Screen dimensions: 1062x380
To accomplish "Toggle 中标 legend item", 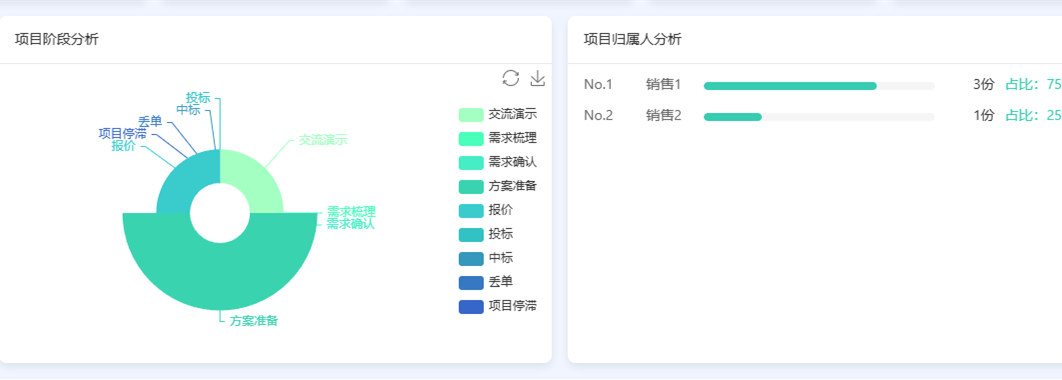I will coord(486,258).
